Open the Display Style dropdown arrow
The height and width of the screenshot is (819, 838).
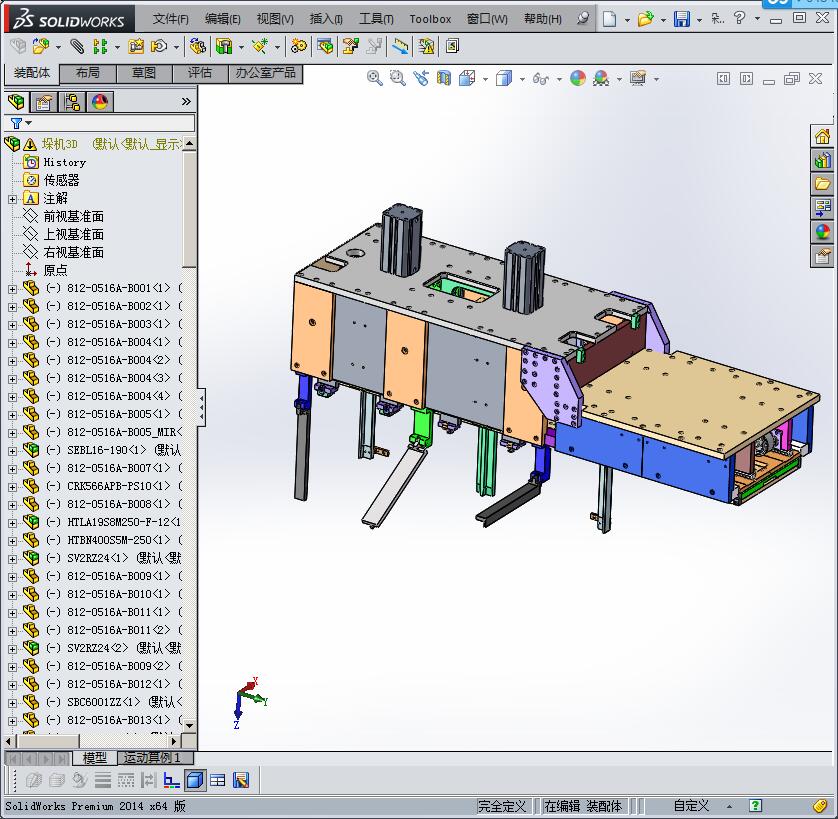tap(522, 79)
